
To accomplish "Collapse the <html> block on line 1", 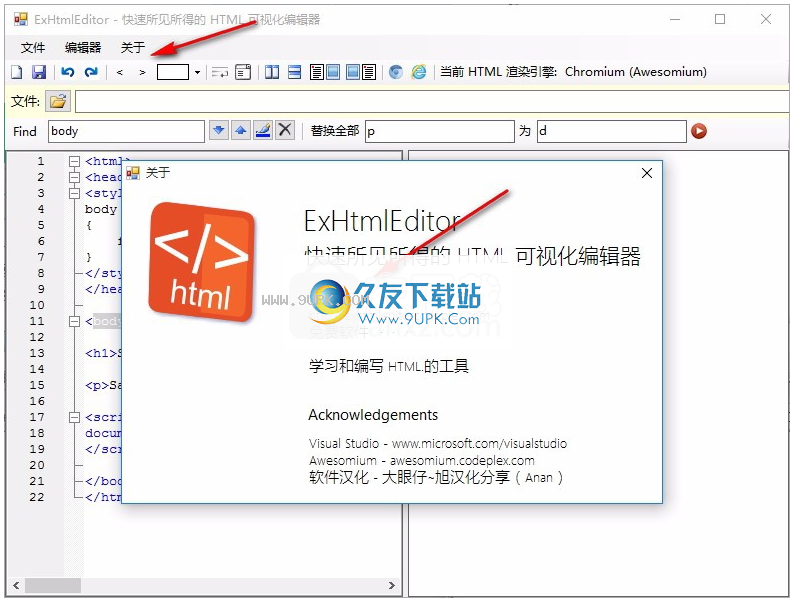I will coord(74,161).
